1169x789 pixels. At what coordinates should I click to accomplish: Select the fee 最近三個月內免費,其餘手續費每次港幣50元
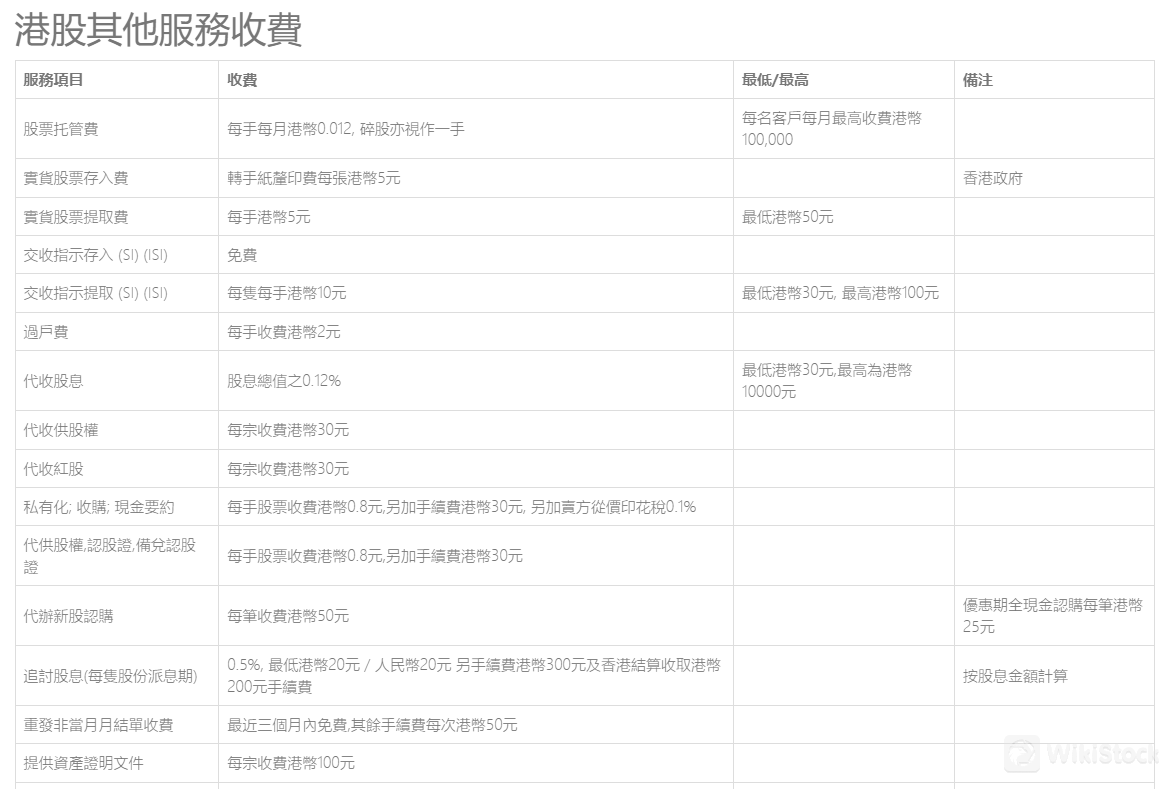point(372,725)
